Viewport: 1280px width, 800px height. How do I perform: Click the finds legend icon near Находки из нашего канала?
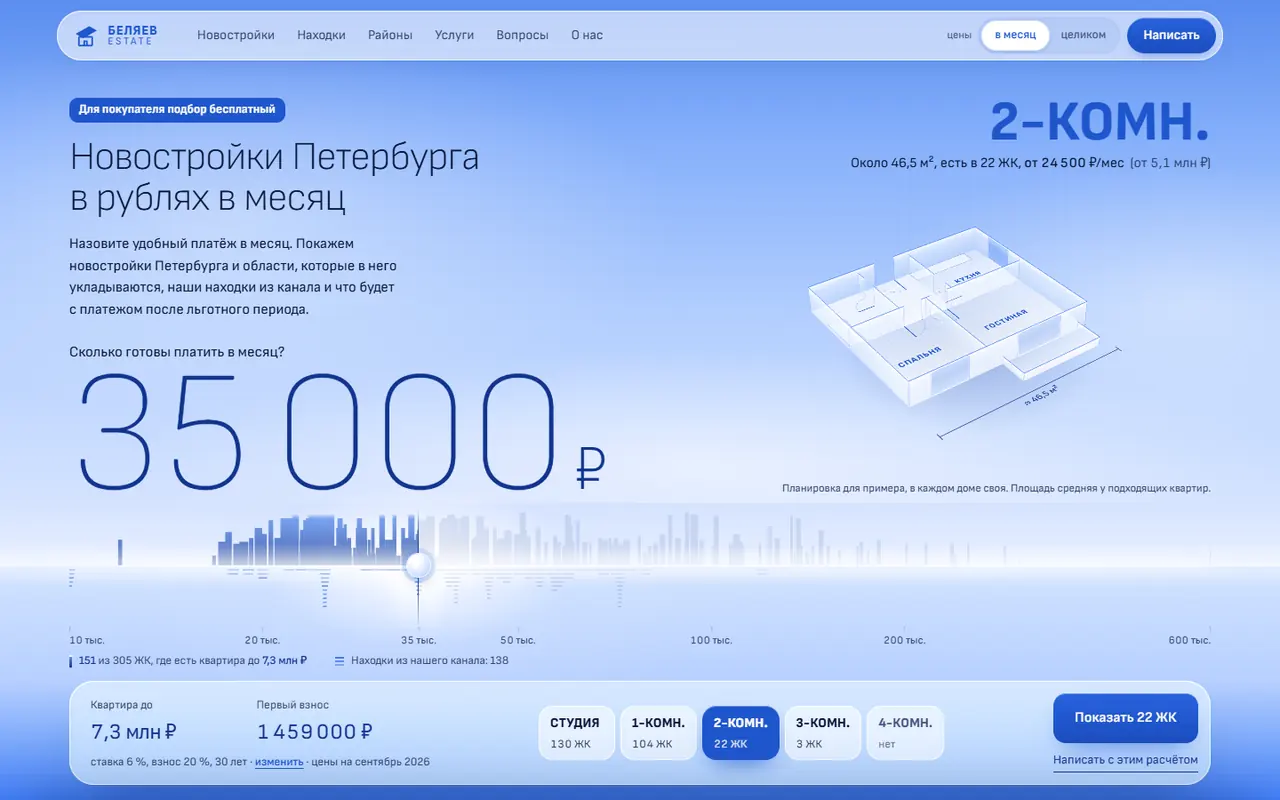pos(339,661)
